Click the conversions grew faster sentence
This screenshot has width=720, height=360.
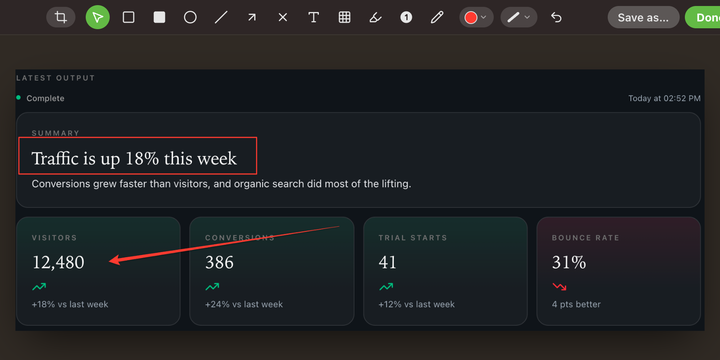221,185
